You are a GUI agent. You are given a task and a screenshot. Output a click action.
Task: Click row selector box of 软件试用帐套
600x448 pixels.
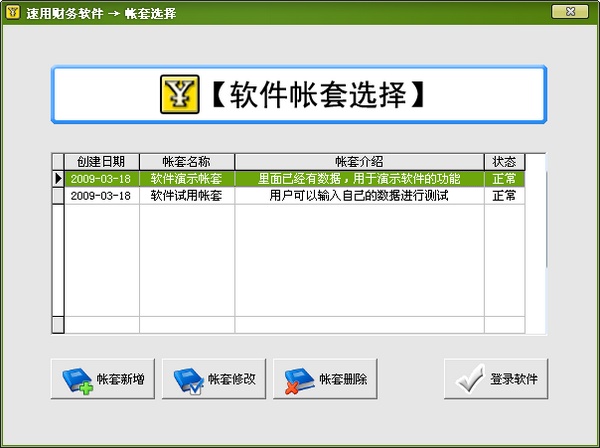(x=58, y=195)
